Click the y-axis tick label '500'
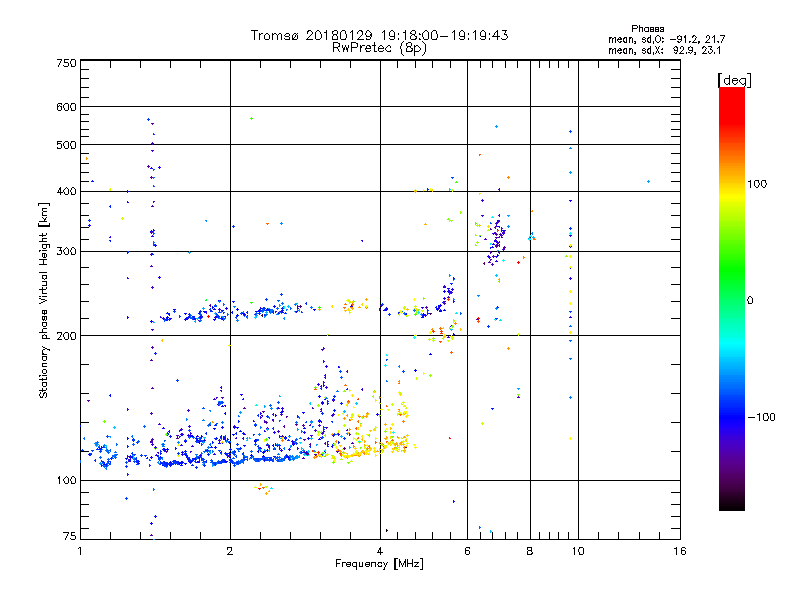Image resolution: width=800 pixels, height=600 pixels. point(66,145)
